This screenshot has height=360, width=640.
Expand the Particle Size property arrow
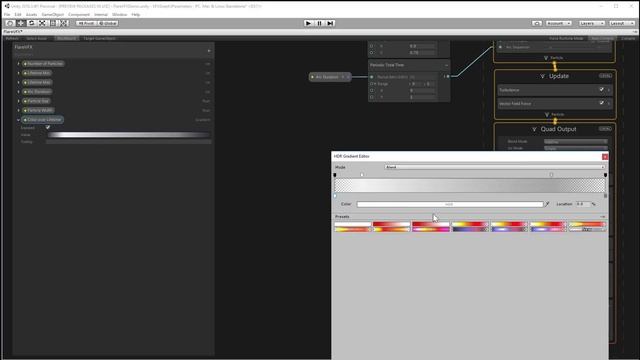click(18, 101)
